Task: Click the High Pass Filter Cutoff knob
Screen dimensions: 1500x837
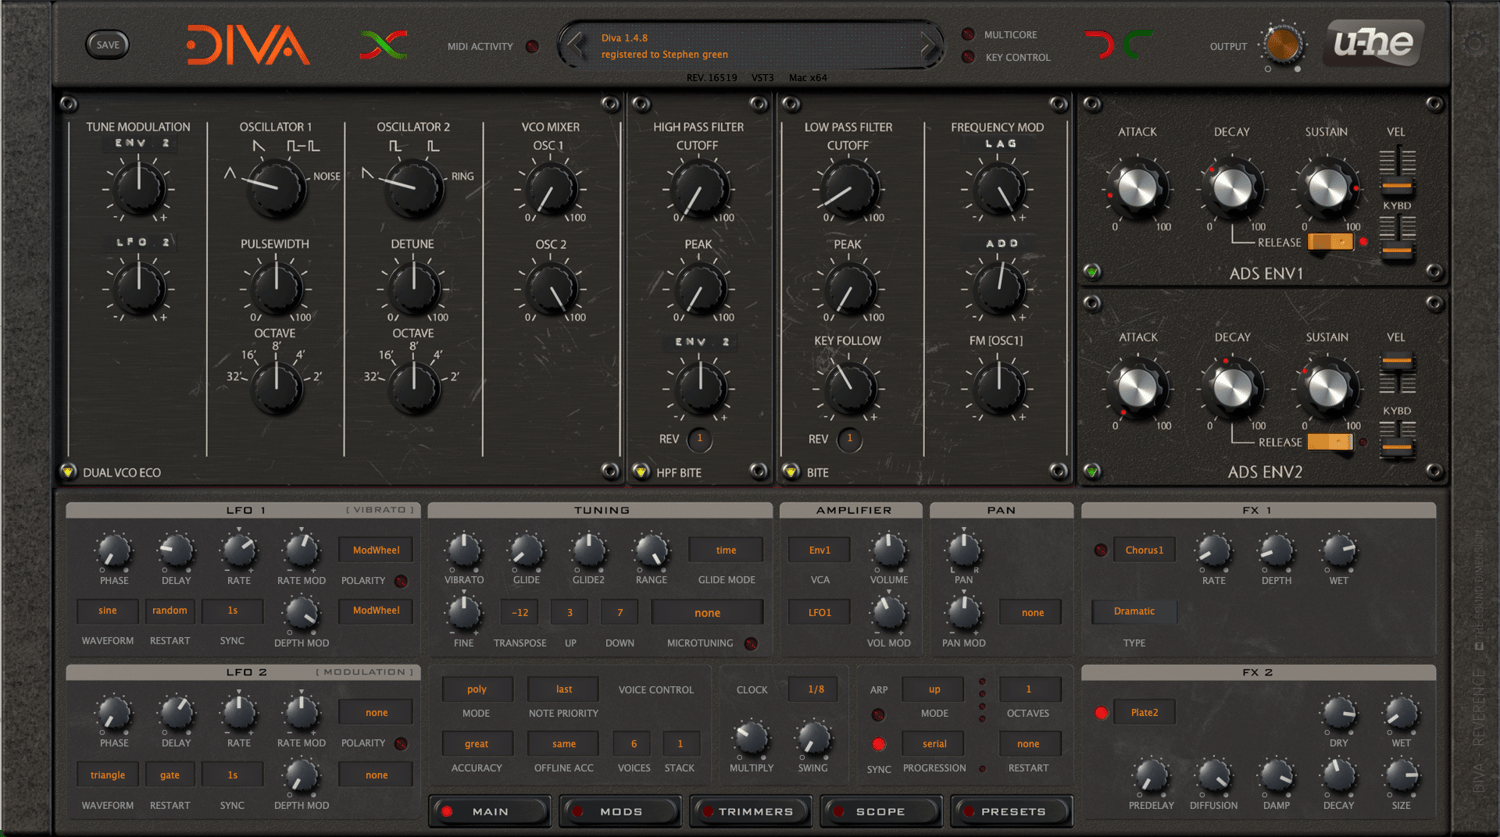Action: (698, 188)
